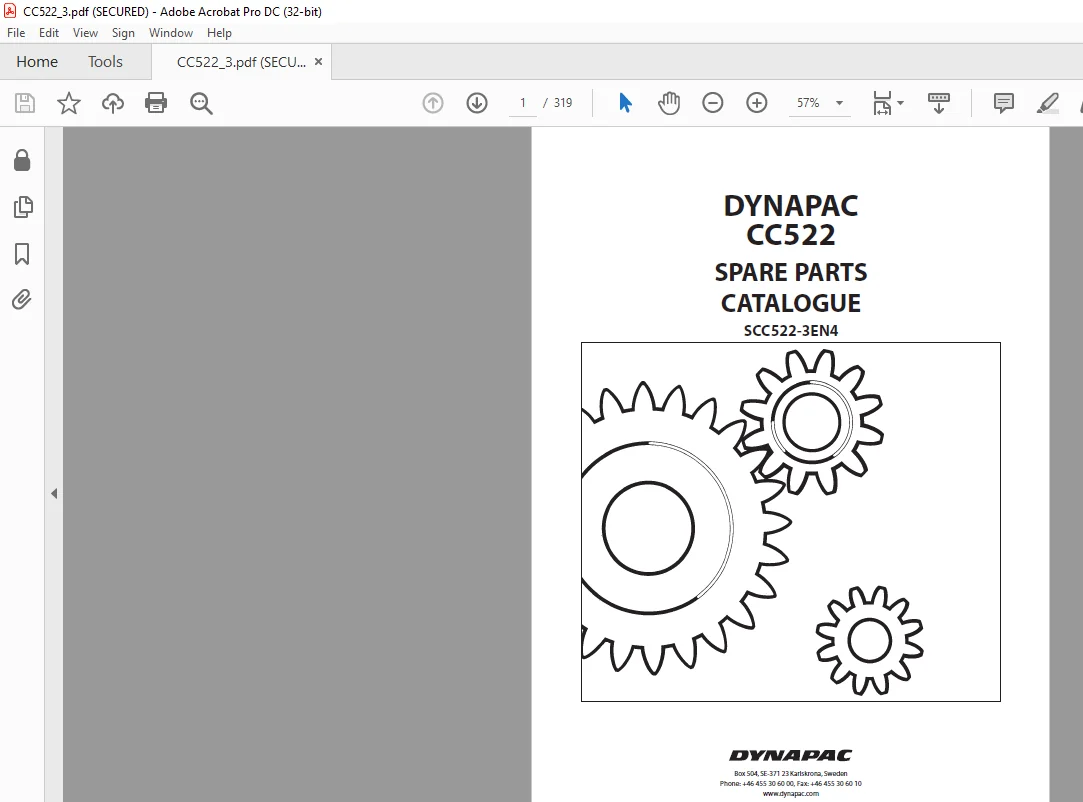
Task: Show security settings lock panel
Action: (x=22, y=160)
